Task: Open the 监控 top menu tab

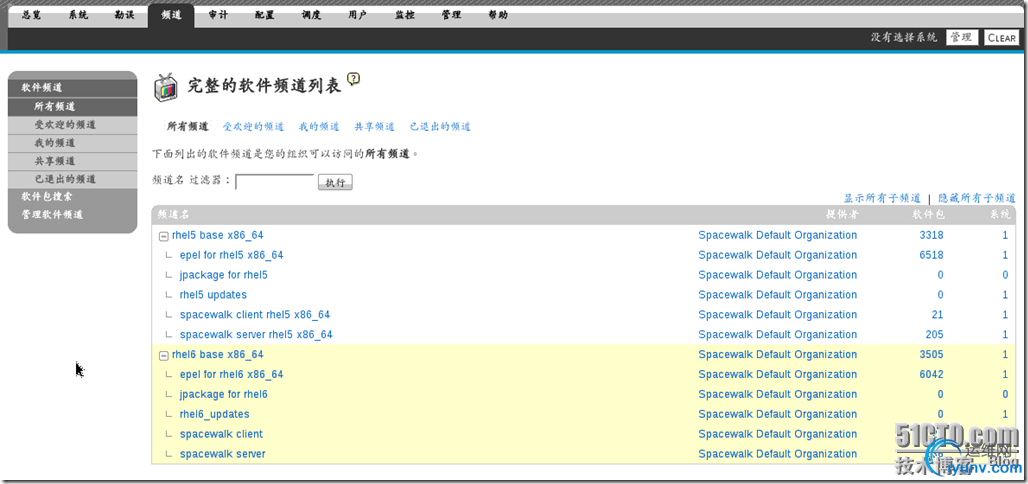Action: click(x=405, y=15)
